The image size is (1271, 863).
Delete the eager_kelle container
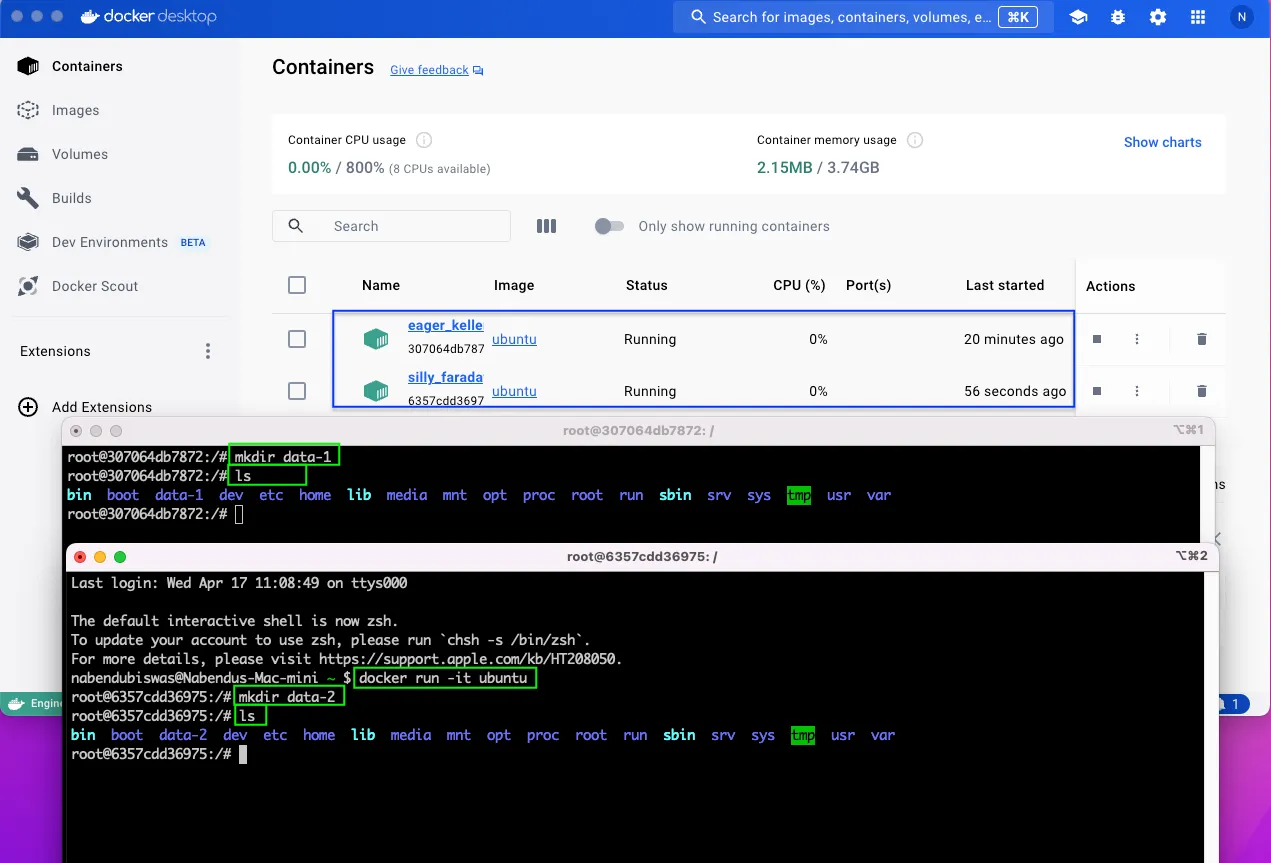1202,339
